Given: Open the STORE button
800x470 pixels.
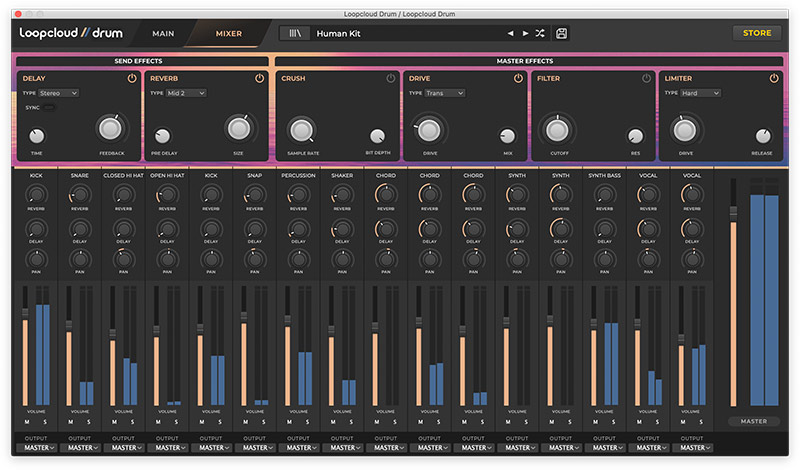Looking at the screenshot, I should click(x=757, y=33).
